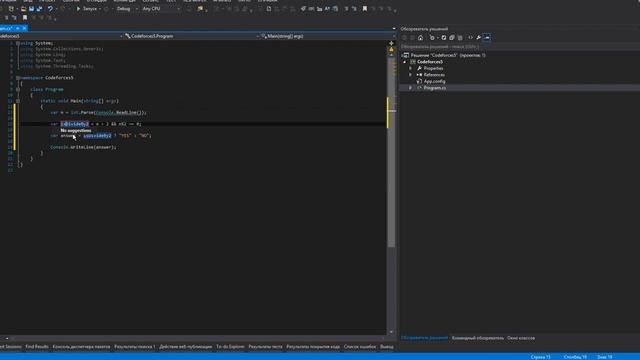Screen dimensions: 640x360
Task: Open the Debug configuration dropdown
Action: click(126, 9)
